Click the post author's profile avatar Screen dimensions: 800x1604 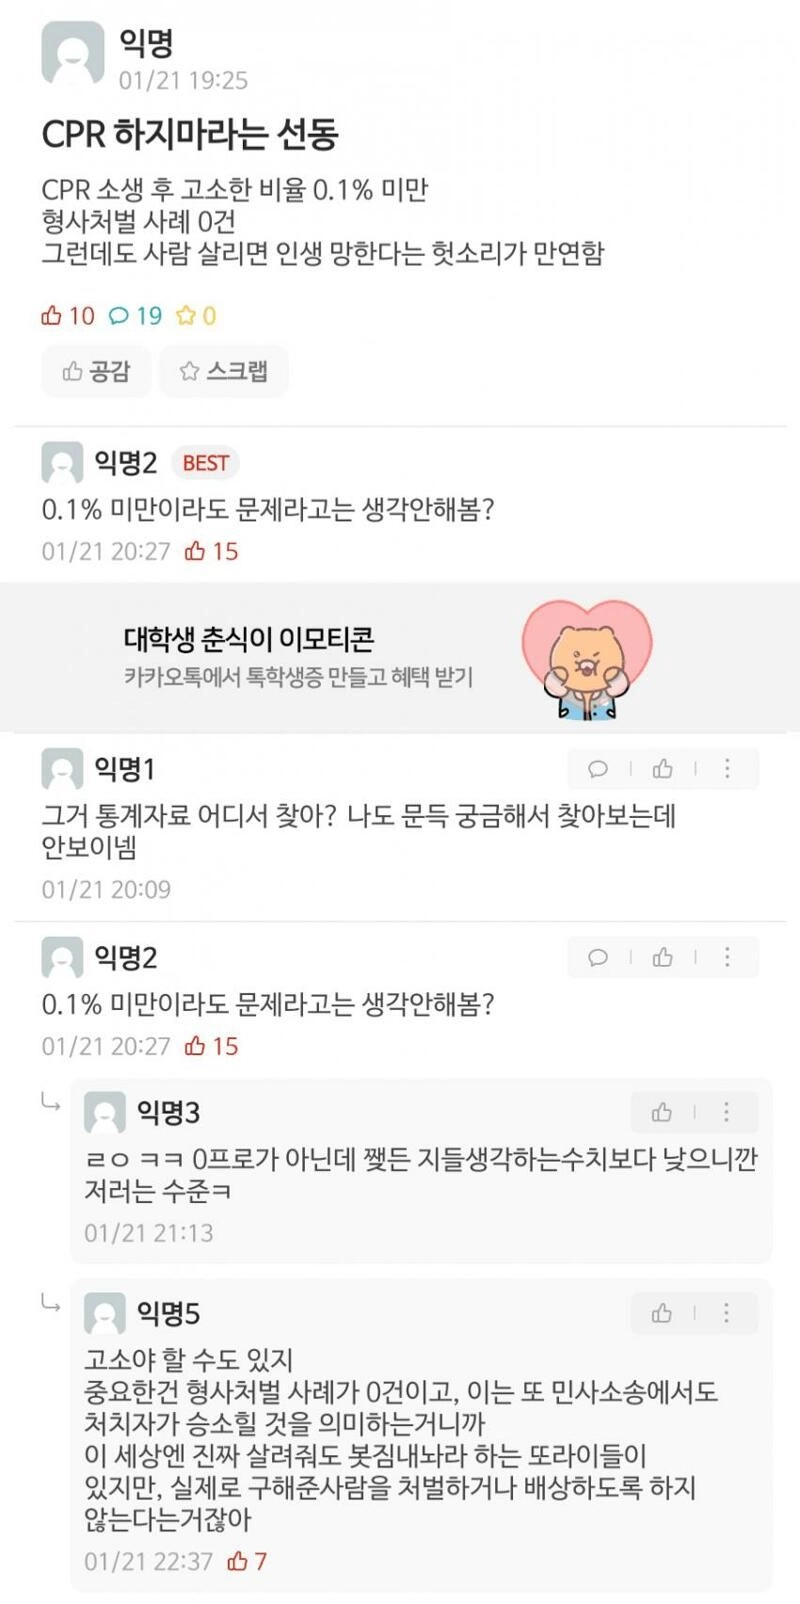click(x=72, y=54)
